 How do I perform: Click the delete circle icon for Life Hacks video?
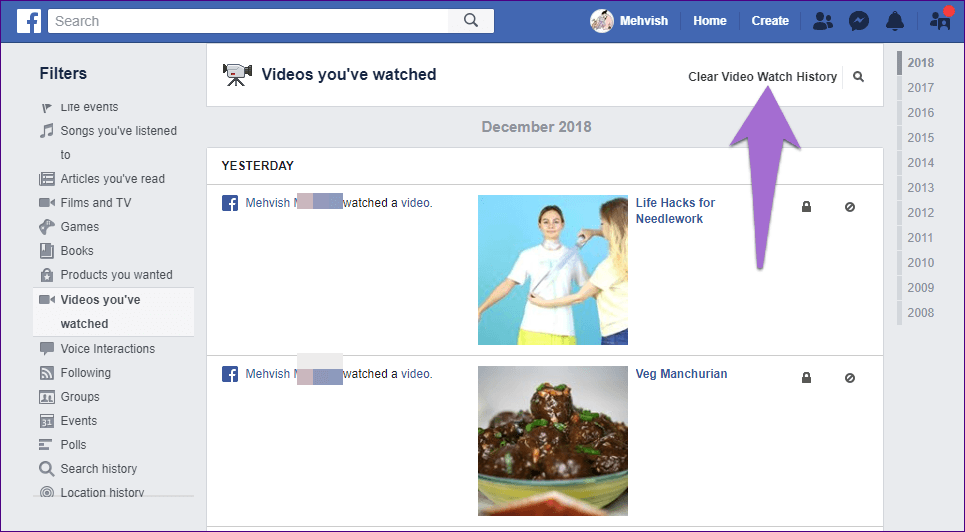point(850,207)
